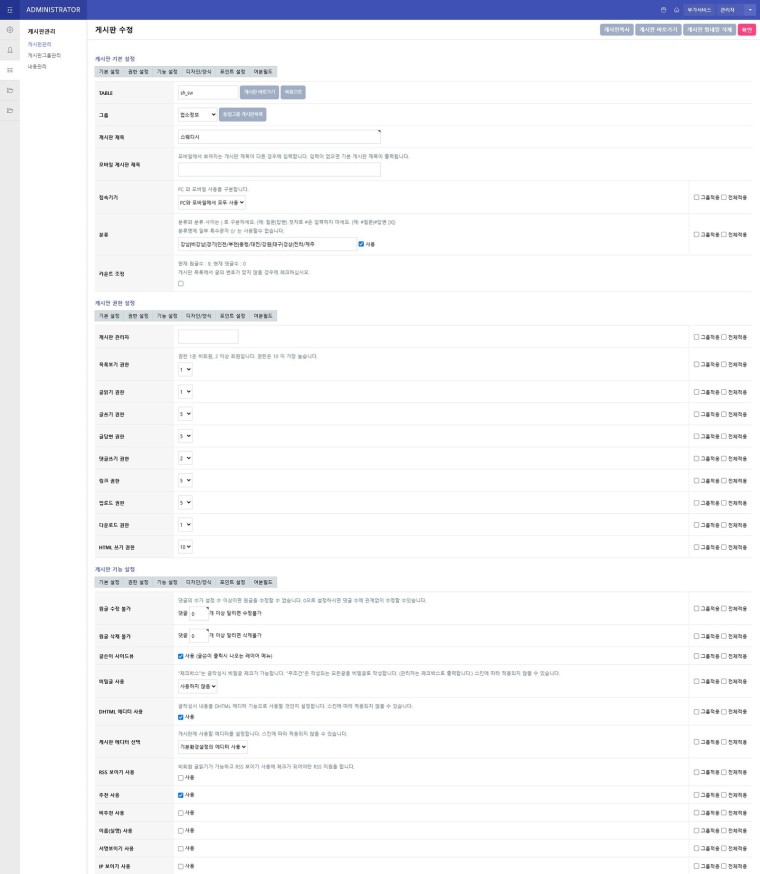Toggle the DHTML 에디터 사용 checkbox

(181, 717)
